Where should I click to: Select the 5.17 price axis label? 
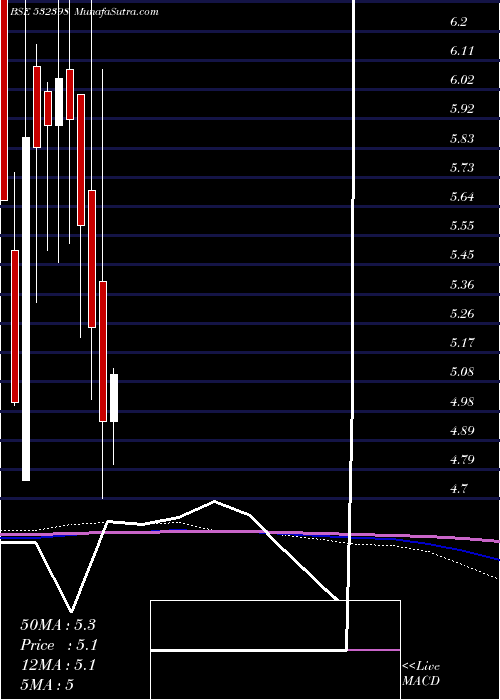point(462,342)
